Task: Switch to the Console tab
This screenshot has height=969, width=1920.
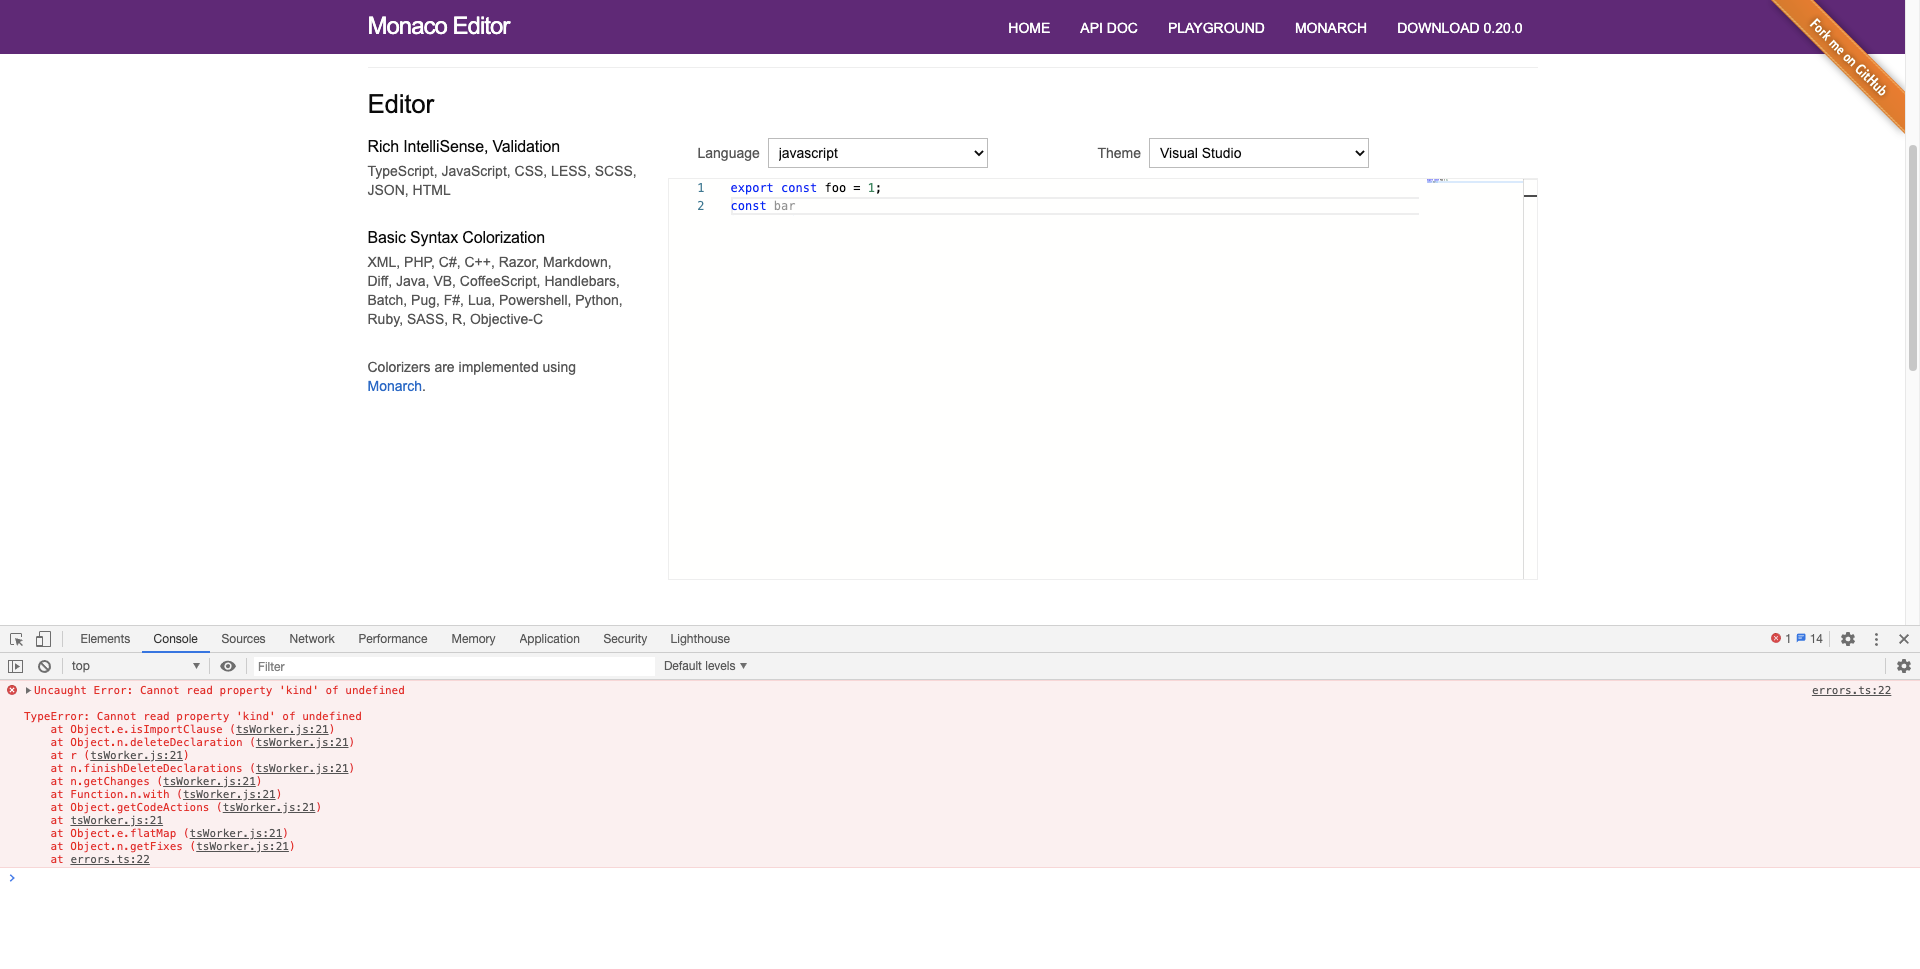Action: pyautogui.click(x=175, y=639)
